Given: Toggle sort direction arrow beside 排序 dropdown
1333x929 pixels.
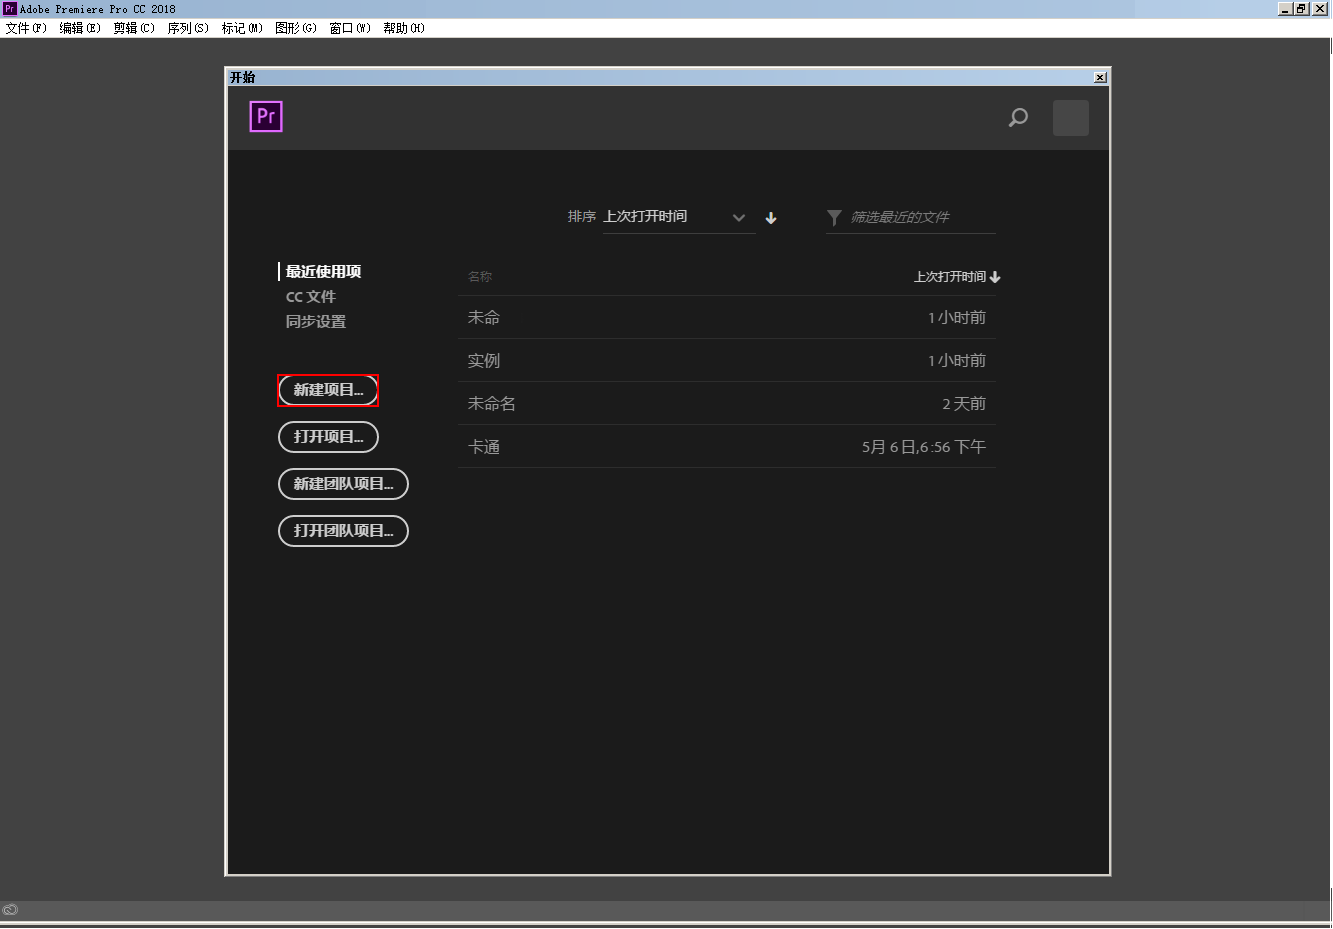Looking at the screenshot, I should click(x=771, y=218).
